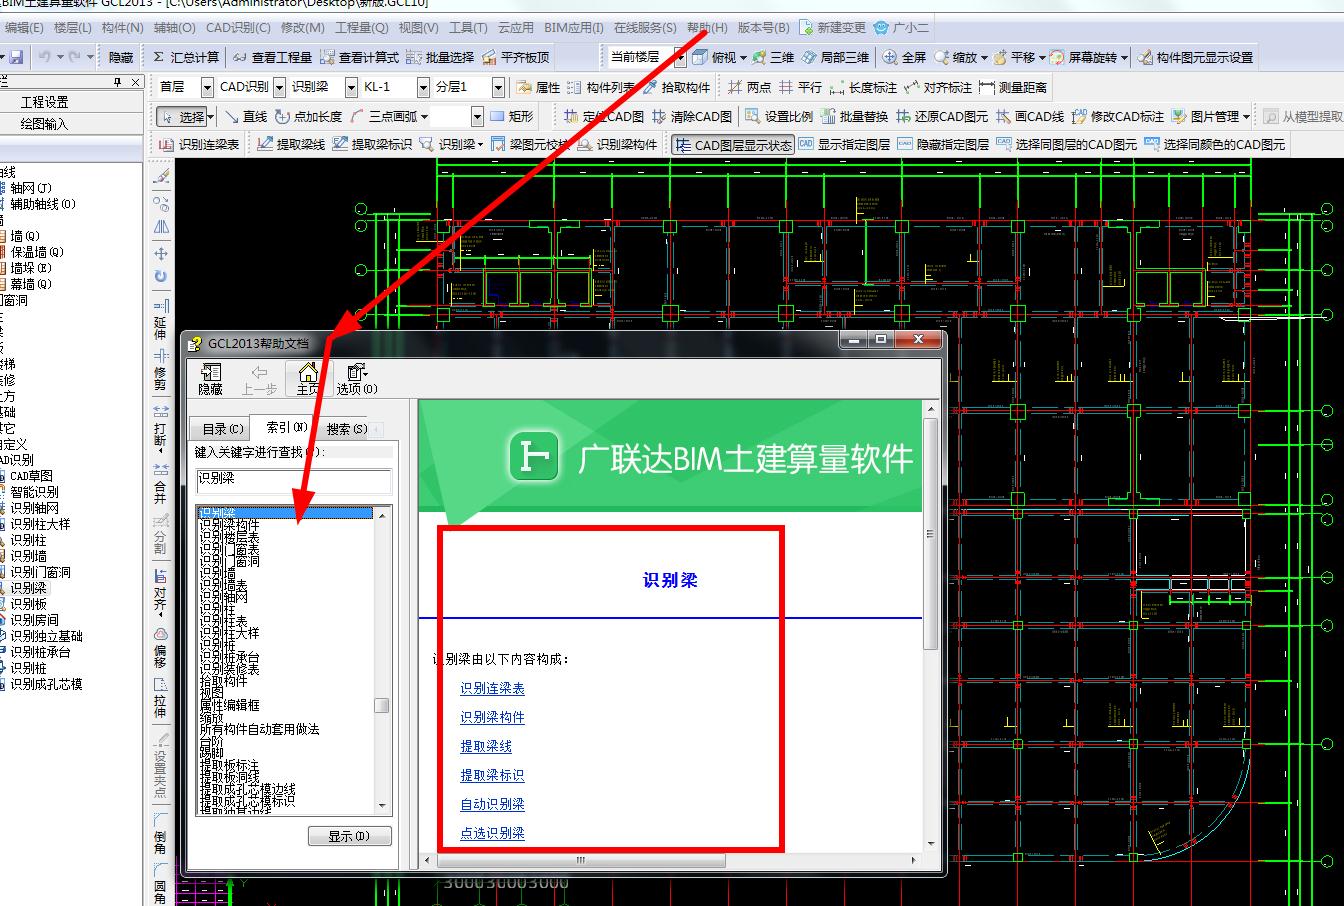1344x906 pixels.
Task: Select 两点 two-point axis tool
Action: coord(750,87)
